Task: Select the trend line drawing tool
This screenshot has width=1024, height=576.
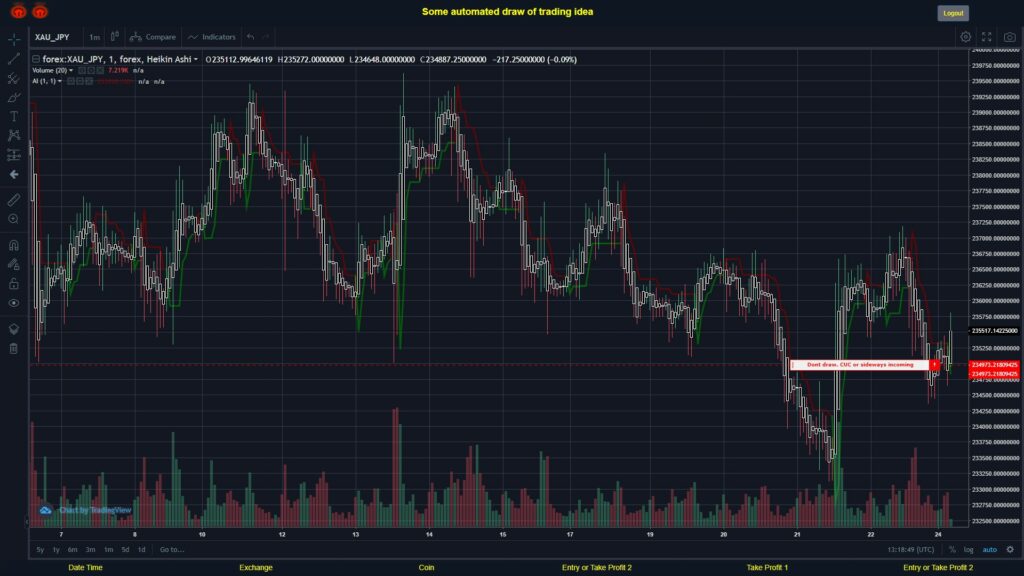Action: point(14,59)
